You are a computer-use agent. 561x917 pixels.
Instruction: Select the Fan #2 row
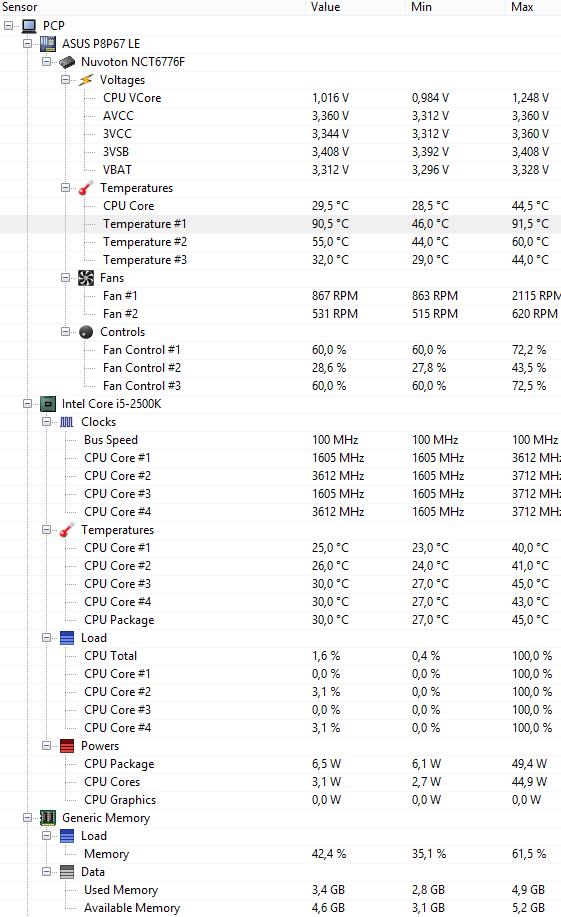coord(280,314)
